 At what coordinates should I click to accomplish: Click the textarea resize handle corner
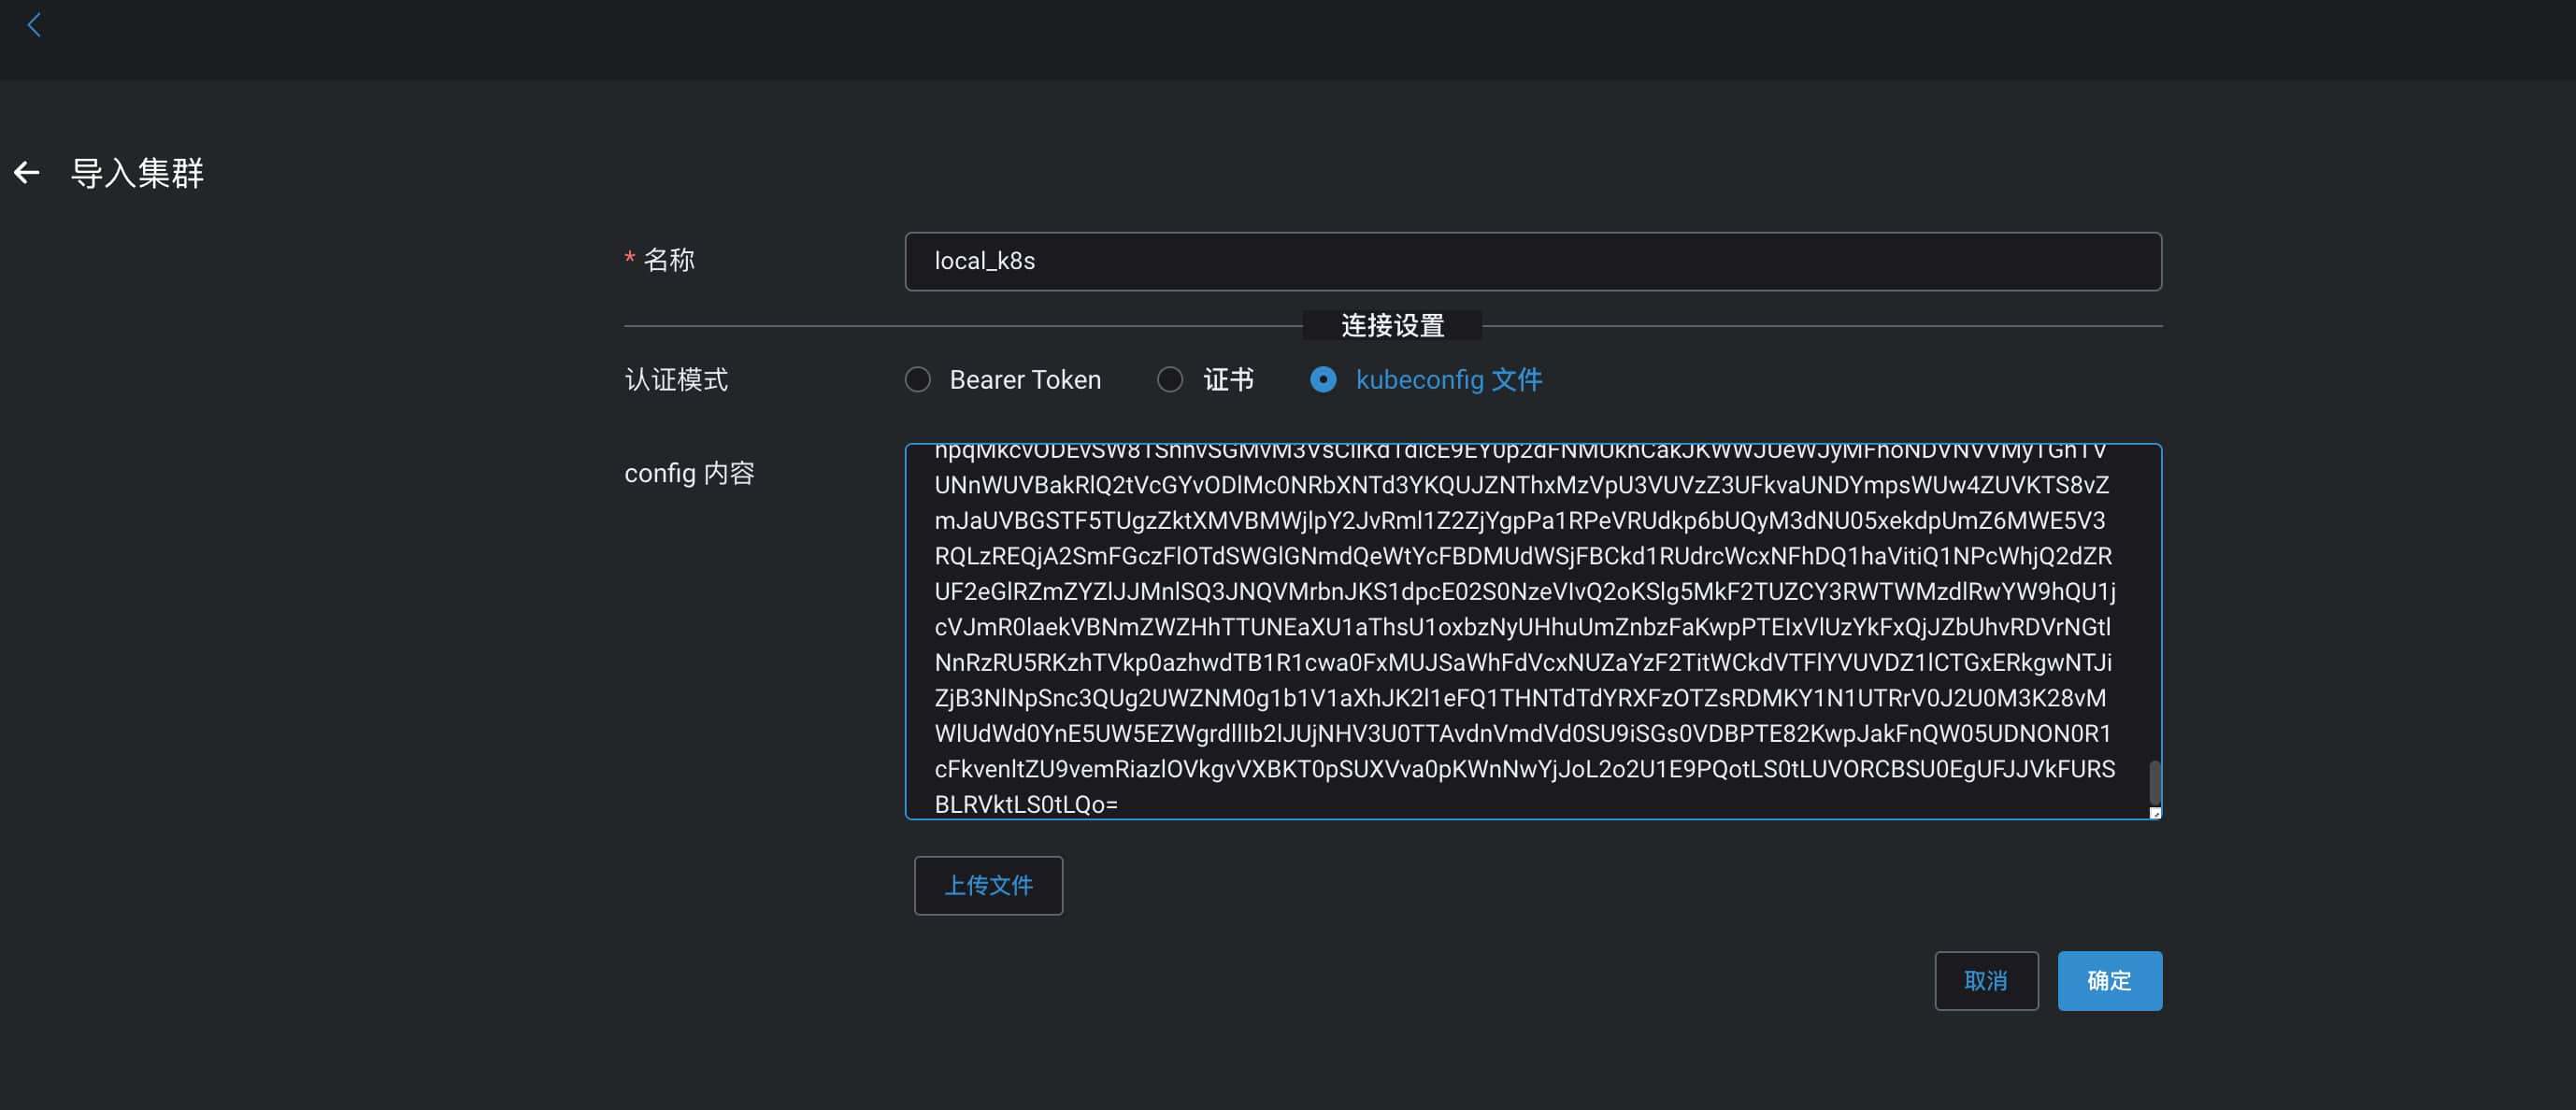click(x=2154, y=813)
